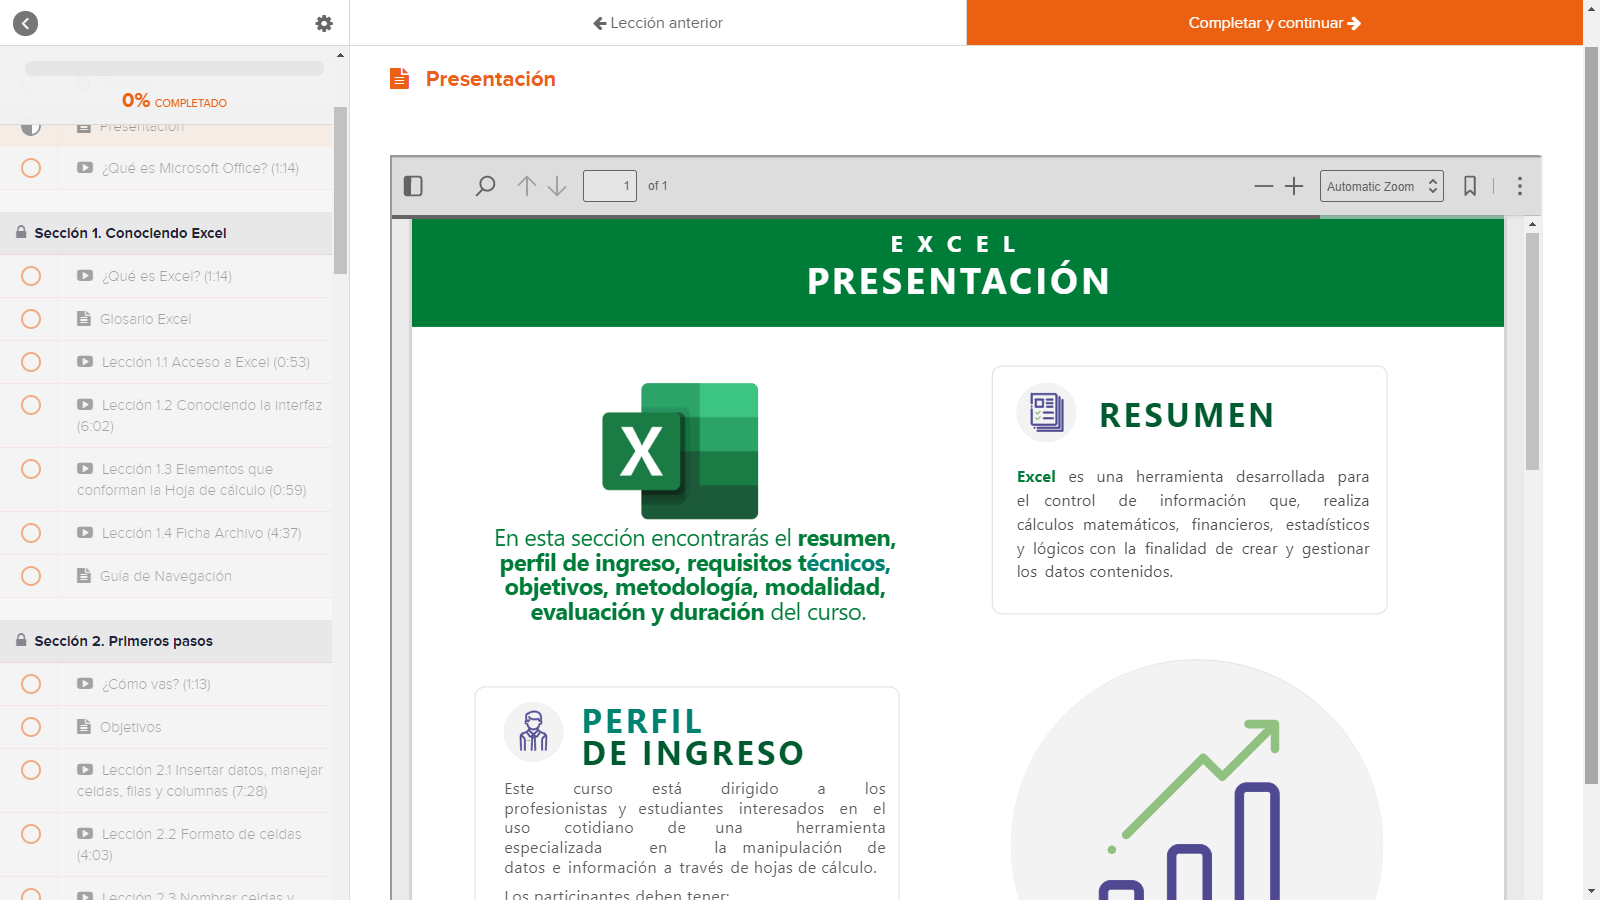Open the Automatic Zoom dropdown
1600x900 pixels.
click(1381, 186)
